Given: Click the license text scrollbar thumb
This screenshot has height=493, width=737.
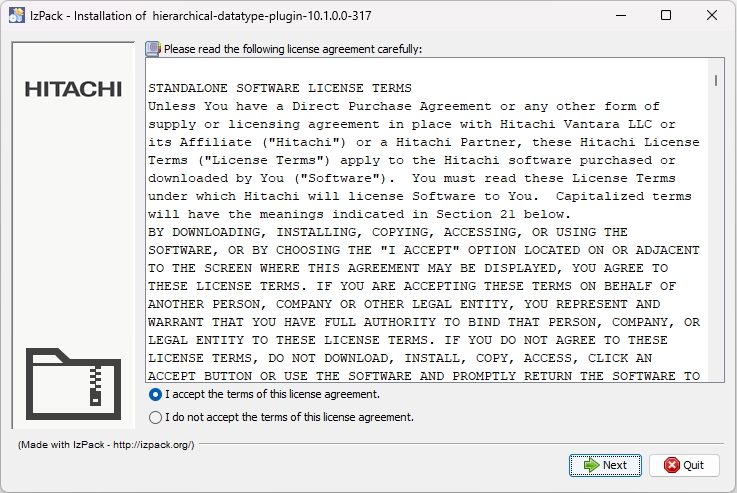Looking at the screenshot, I should coord(716,80).
